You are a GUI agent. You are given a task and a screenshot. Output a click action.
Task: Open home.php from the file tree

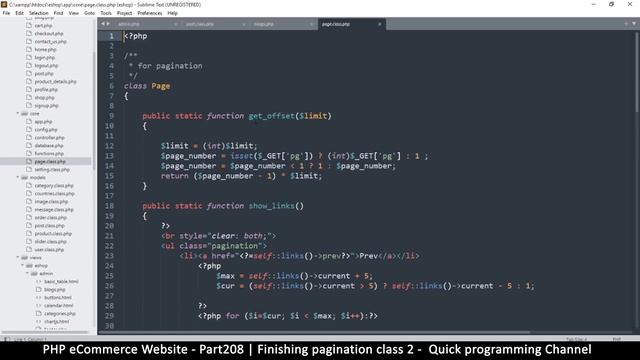tap(45, 49)
